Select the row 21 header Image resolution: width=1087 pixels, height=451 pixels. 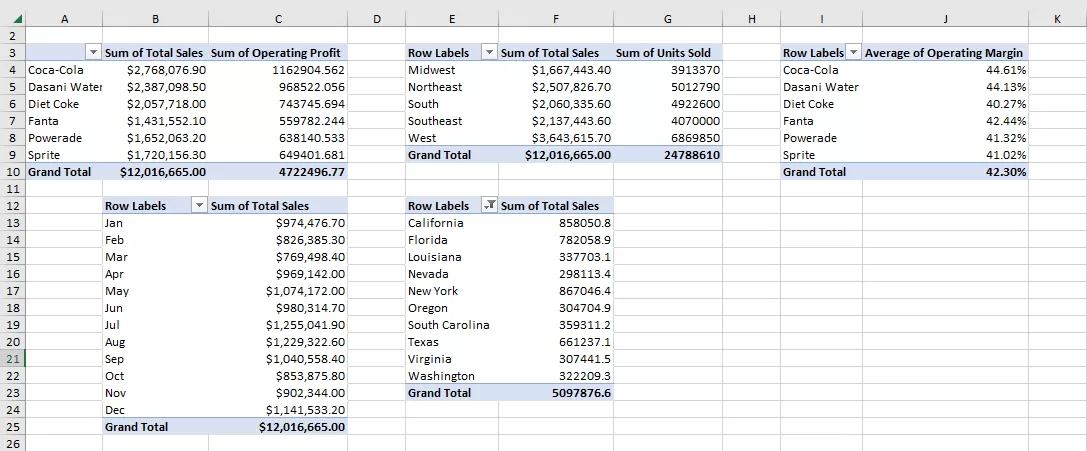tap(12, 359)
